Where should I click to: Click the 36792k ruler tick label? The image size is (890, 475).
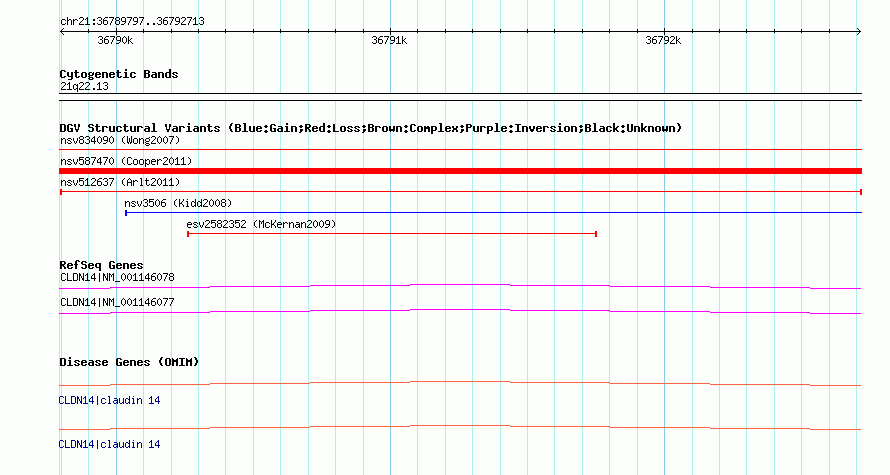663,40
